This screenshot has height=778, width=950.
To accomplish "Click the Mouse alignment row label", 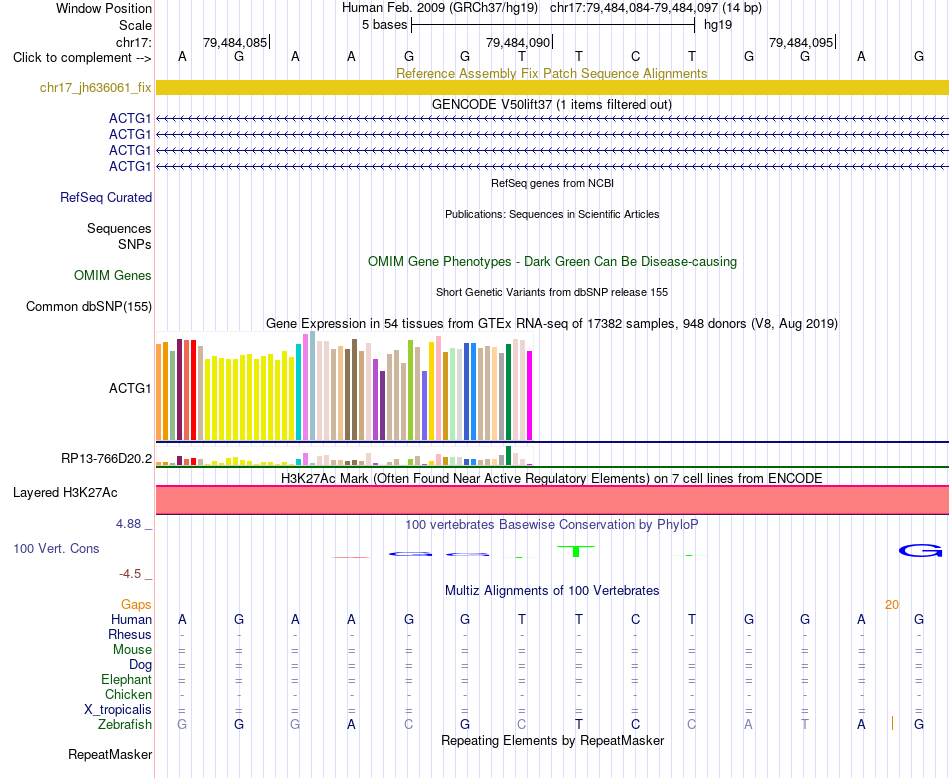I will (132, 650).
